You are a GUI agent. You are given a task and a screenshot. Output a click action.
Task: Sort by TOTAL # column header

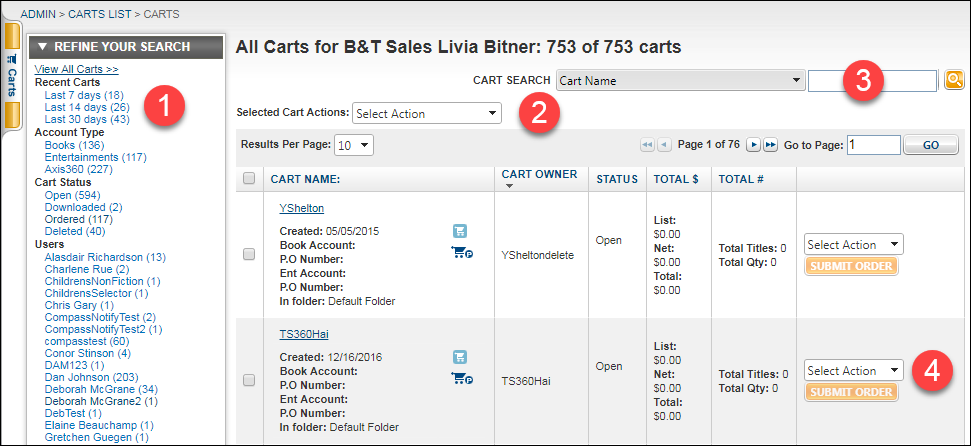(x=741, y=179)
